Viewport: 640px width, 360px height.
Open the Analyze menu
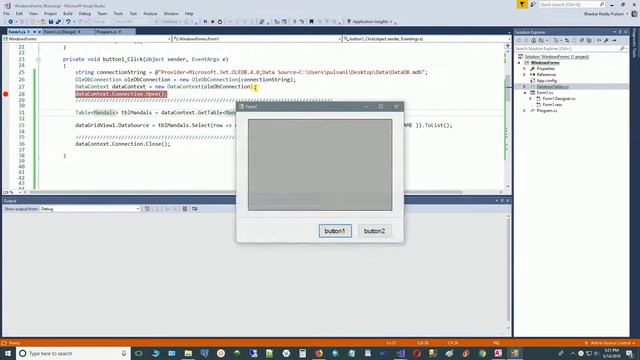[x=150, y=13]
